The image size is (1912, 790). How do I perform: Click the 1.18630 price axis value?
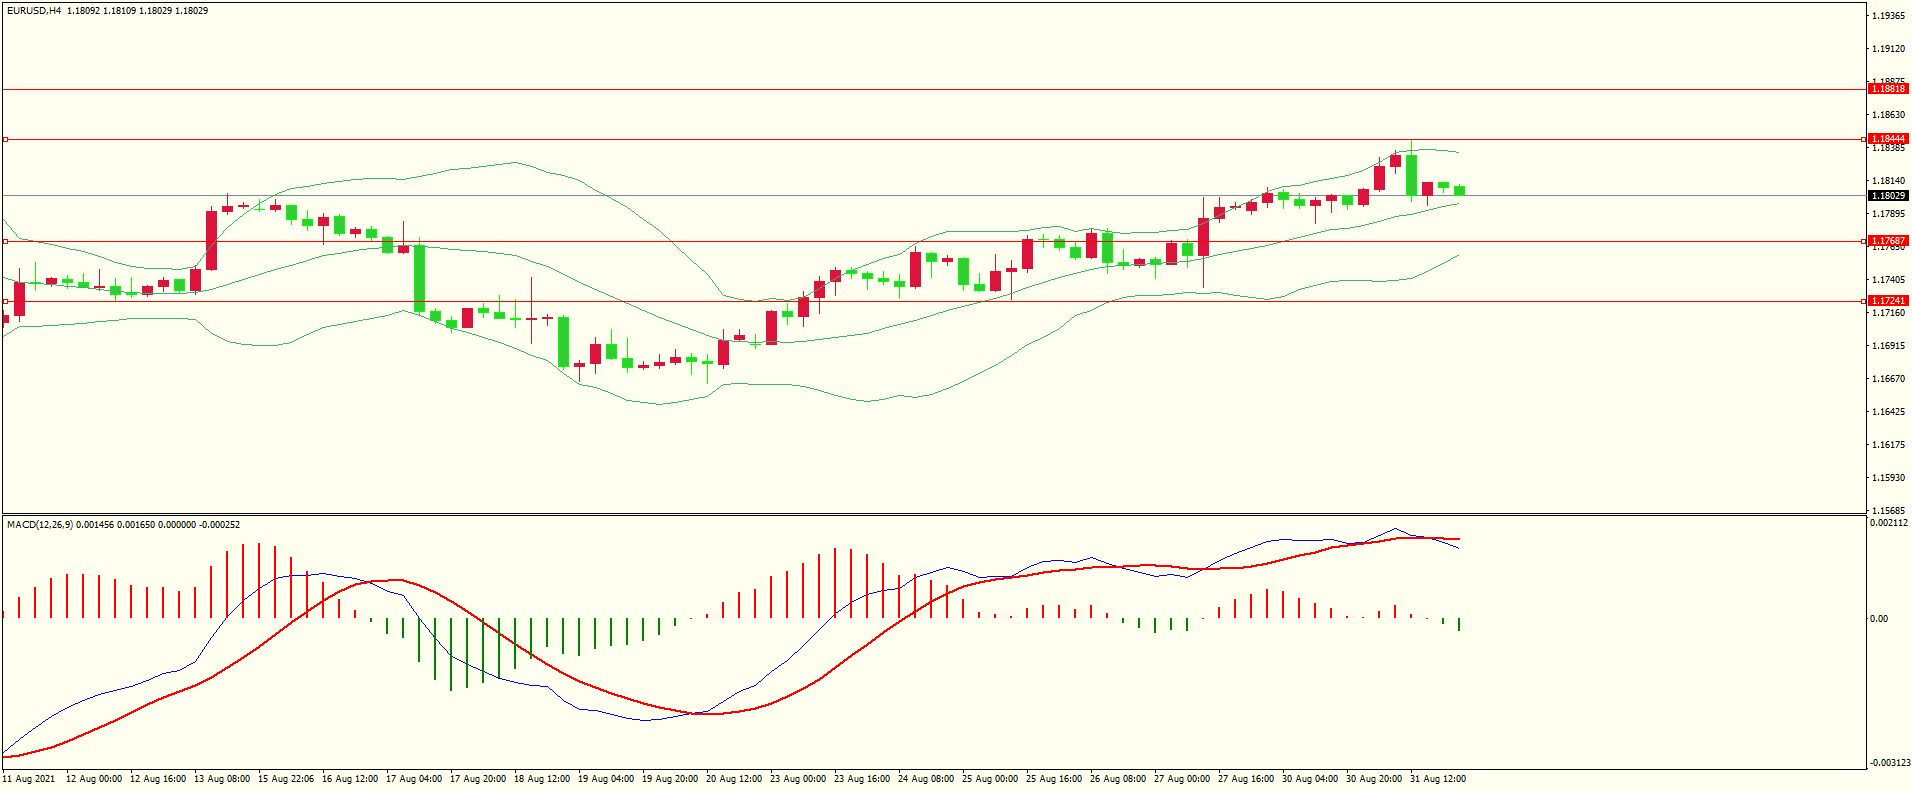(1888, 115)
